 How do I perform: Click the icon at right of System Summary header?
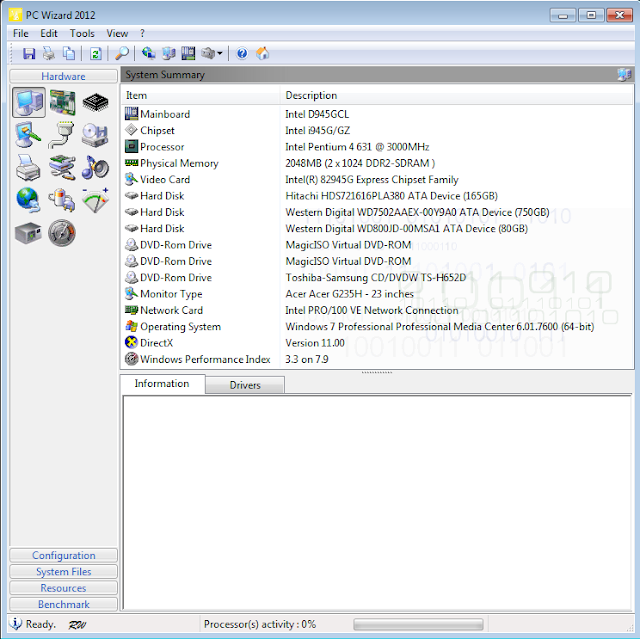(624, 75)
